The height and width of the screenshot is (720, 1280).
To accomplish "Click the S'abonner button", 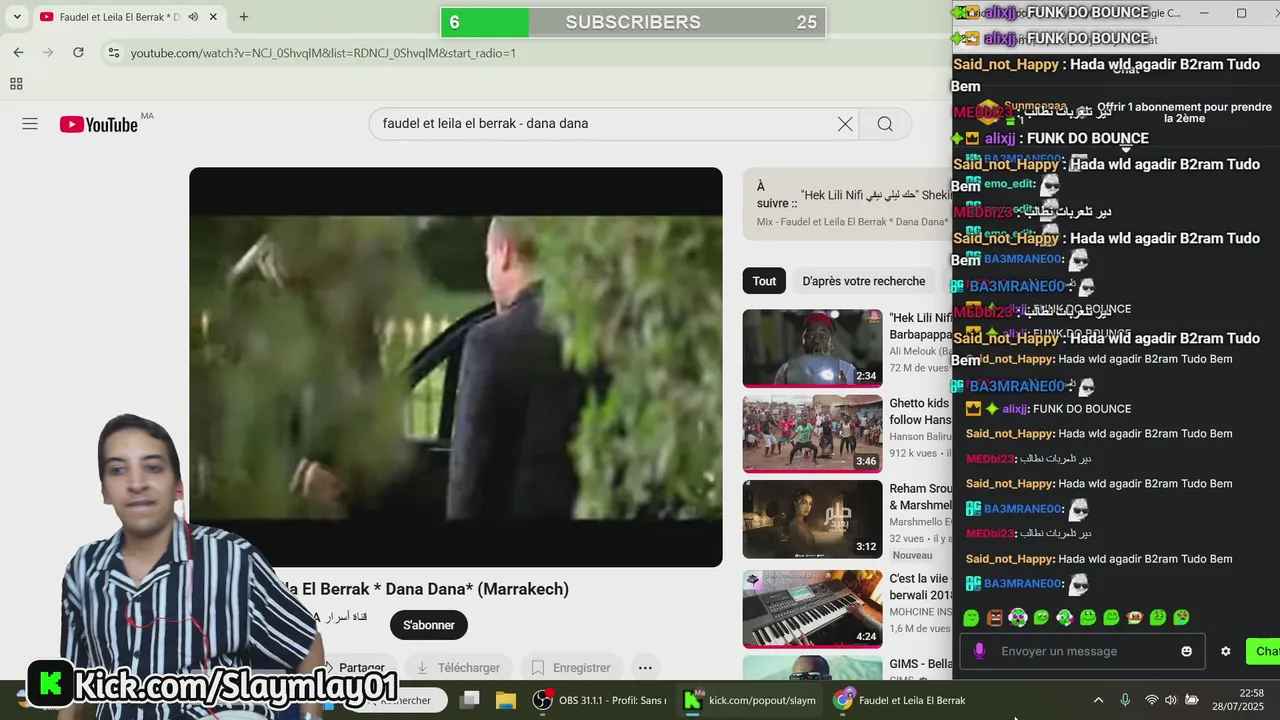I will click(429, 625).
